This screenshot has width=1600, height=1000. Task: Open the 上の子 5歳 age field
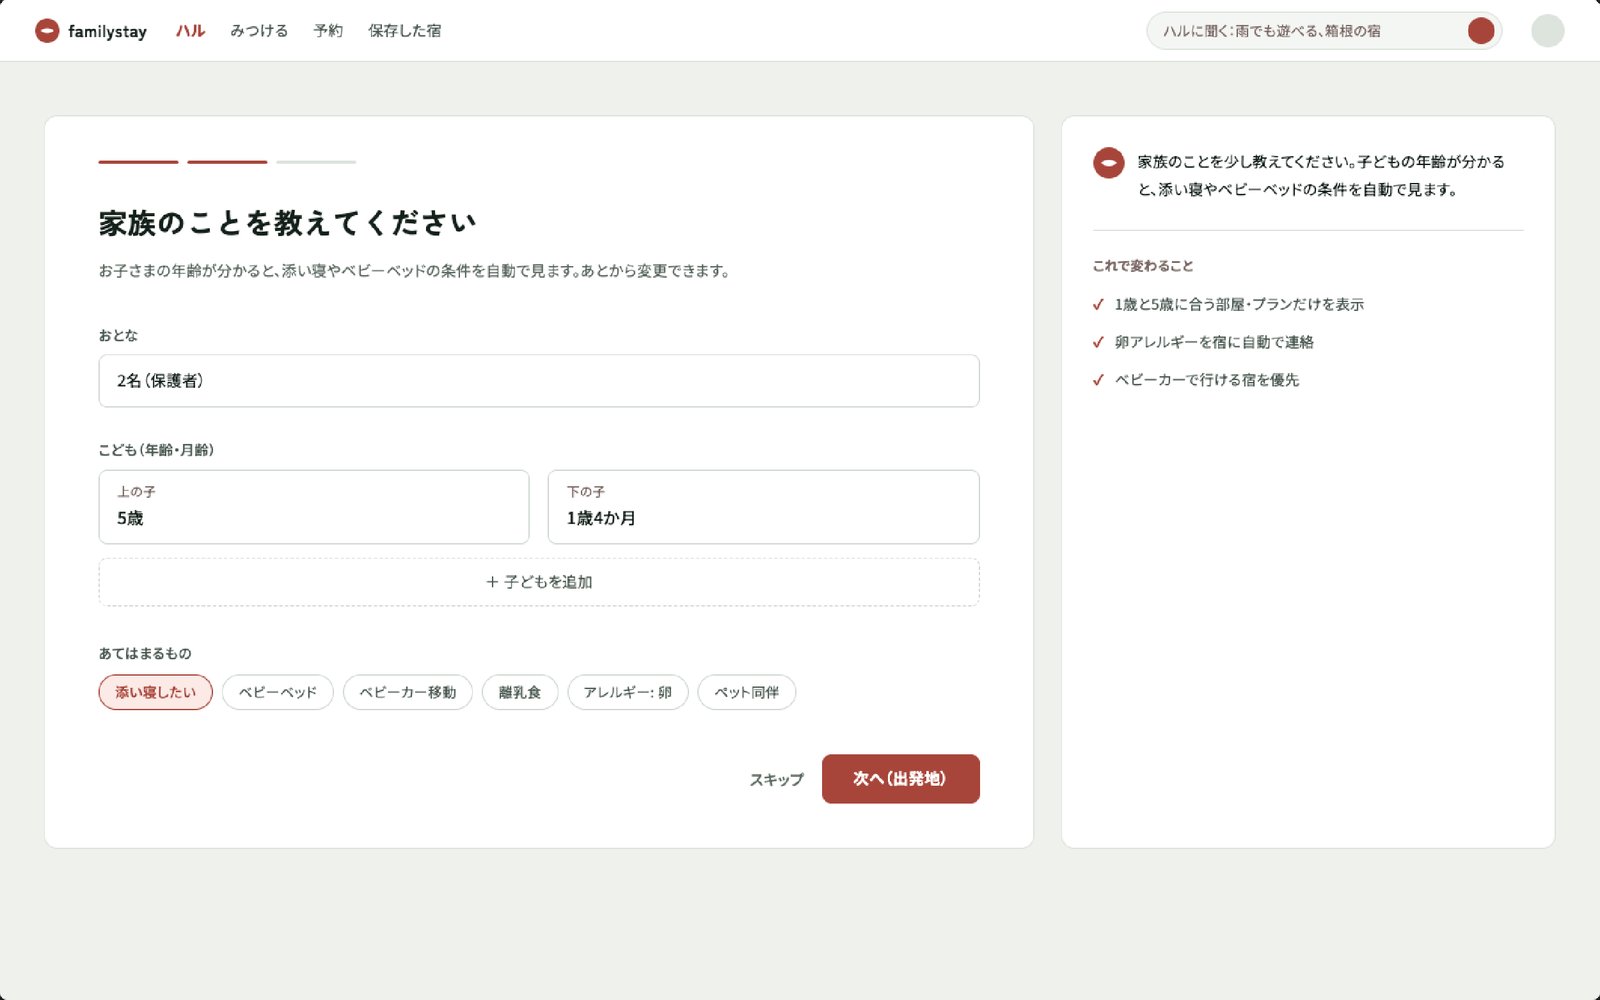[314, 507]
